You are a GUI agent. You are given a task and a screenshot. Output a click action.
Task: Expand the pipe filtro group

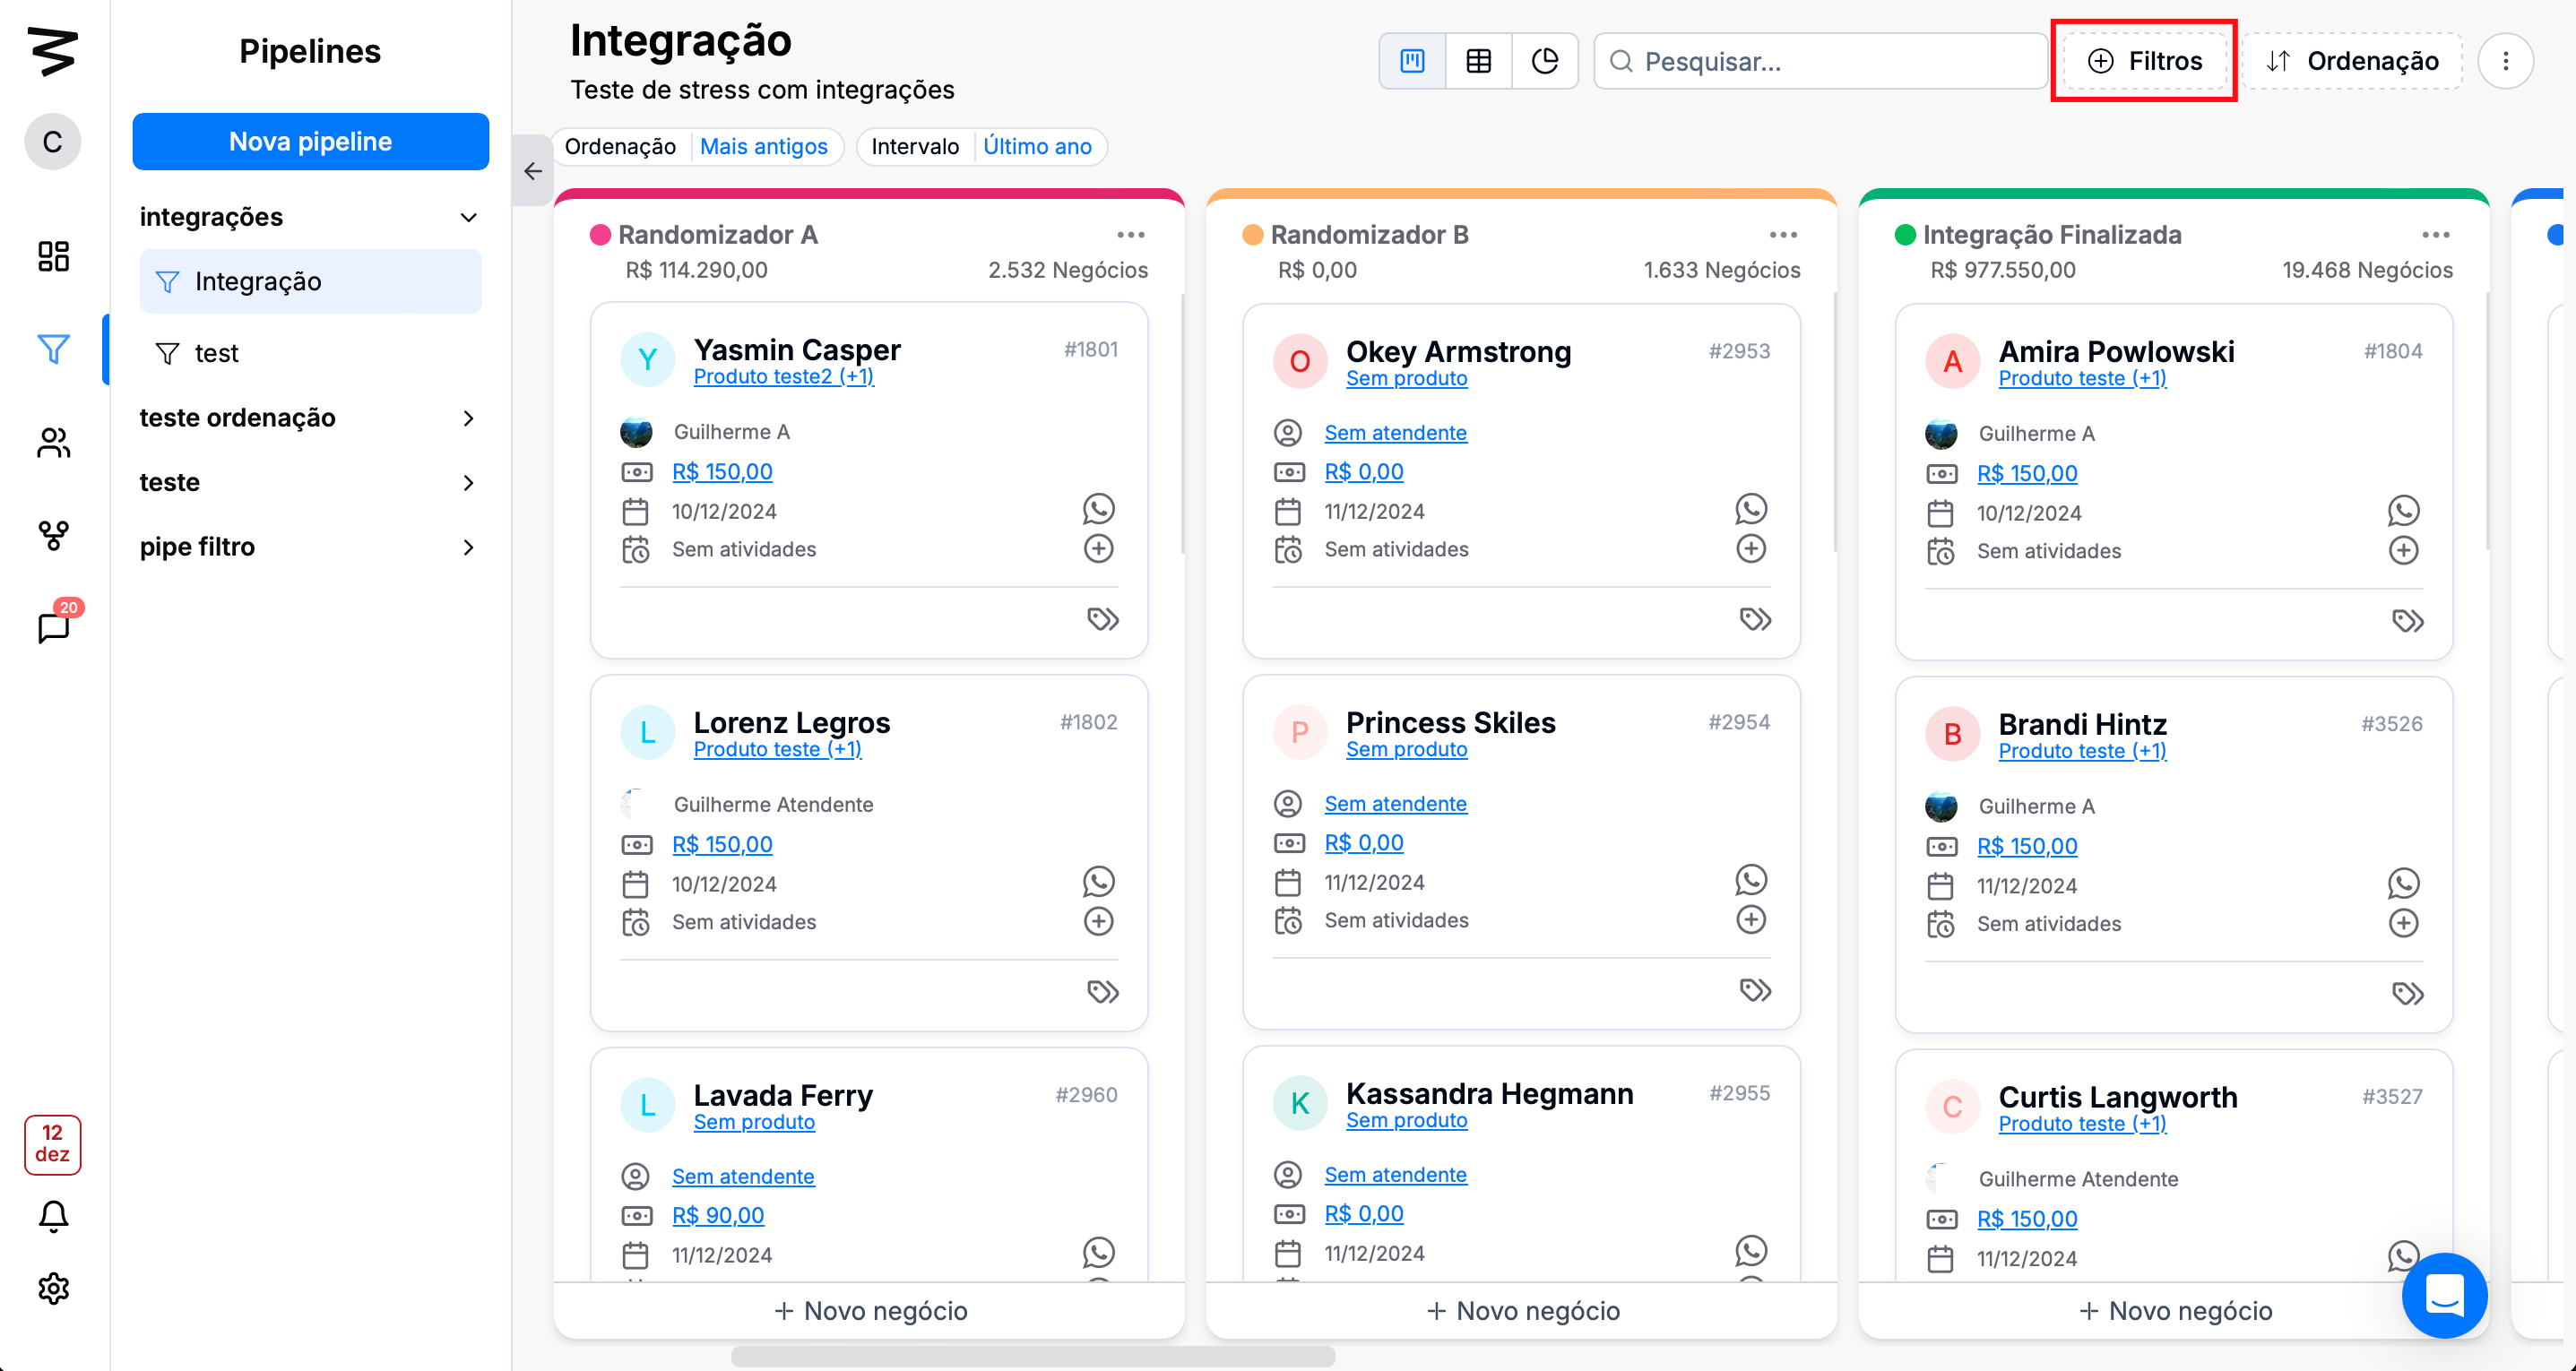(468, 547)
